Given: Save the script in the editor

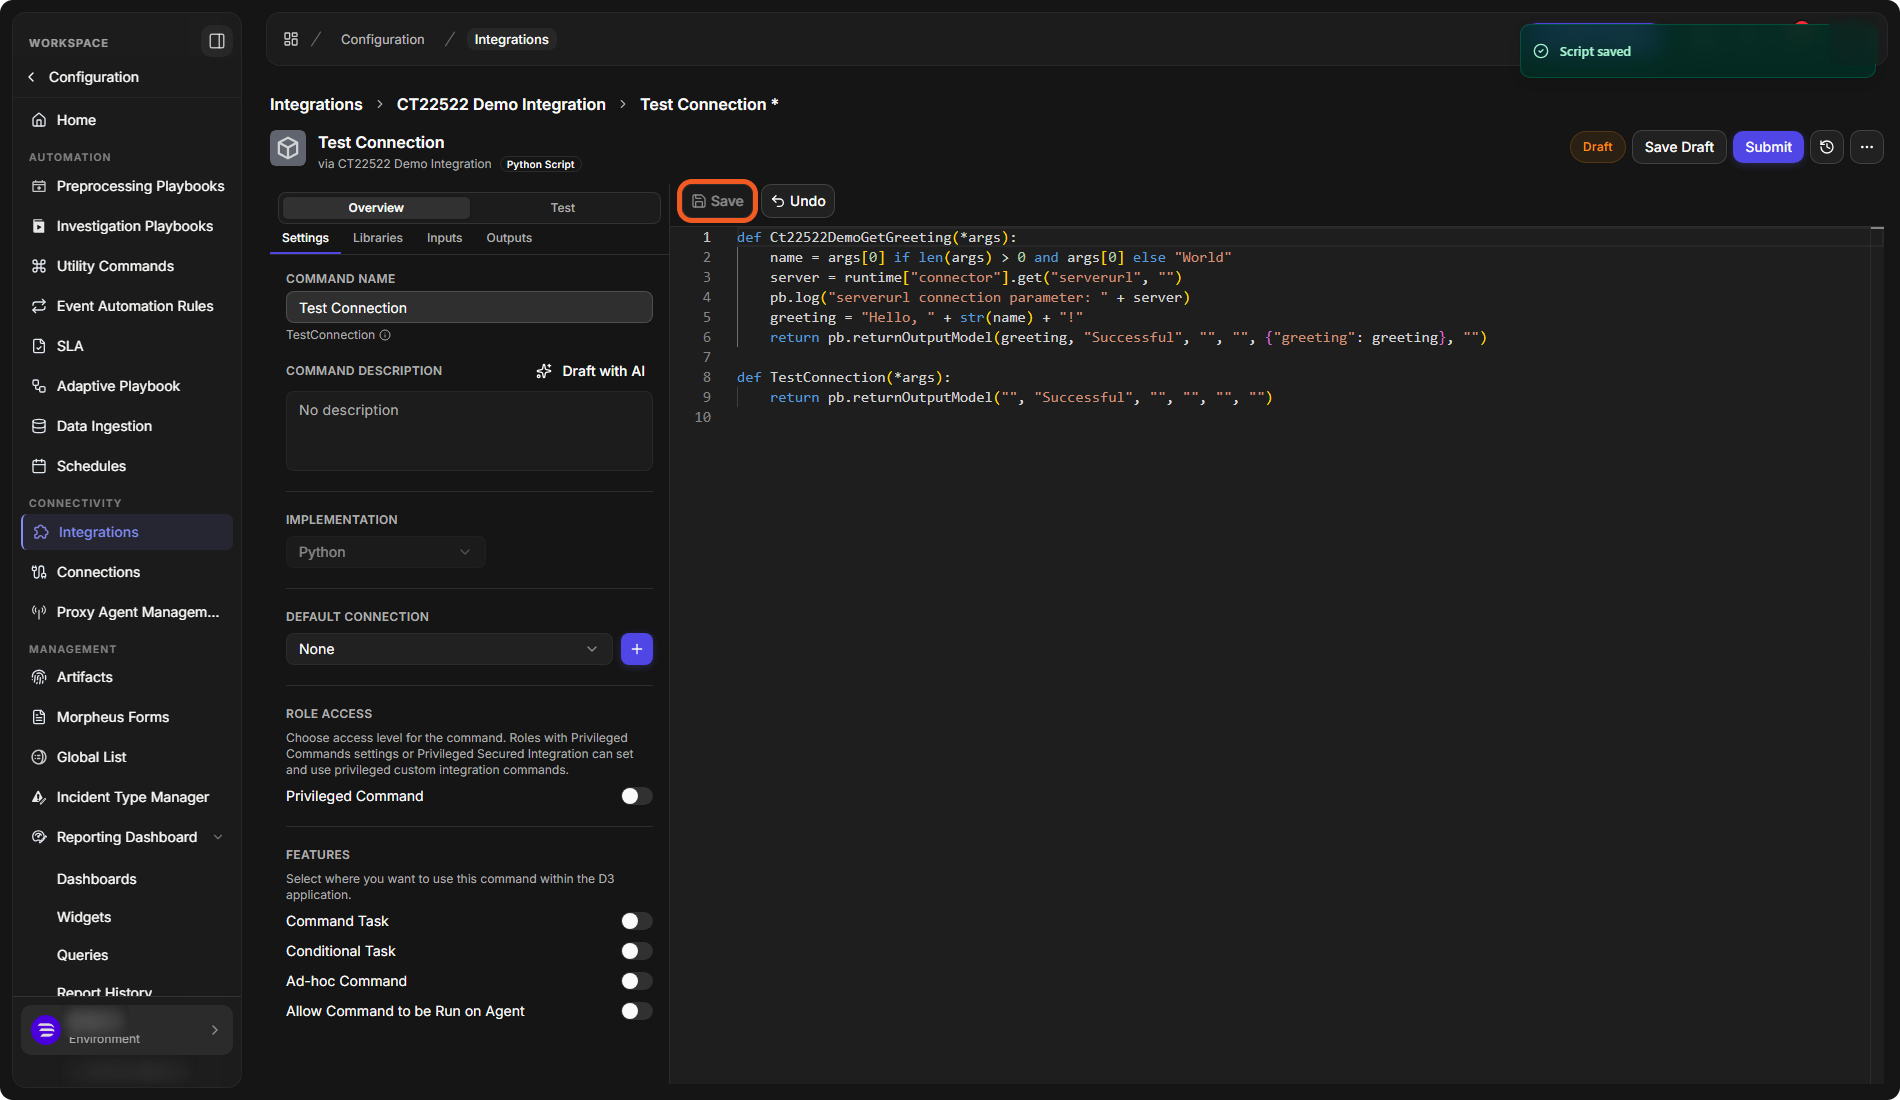Looking at the screenshot, I should point(717,201).
